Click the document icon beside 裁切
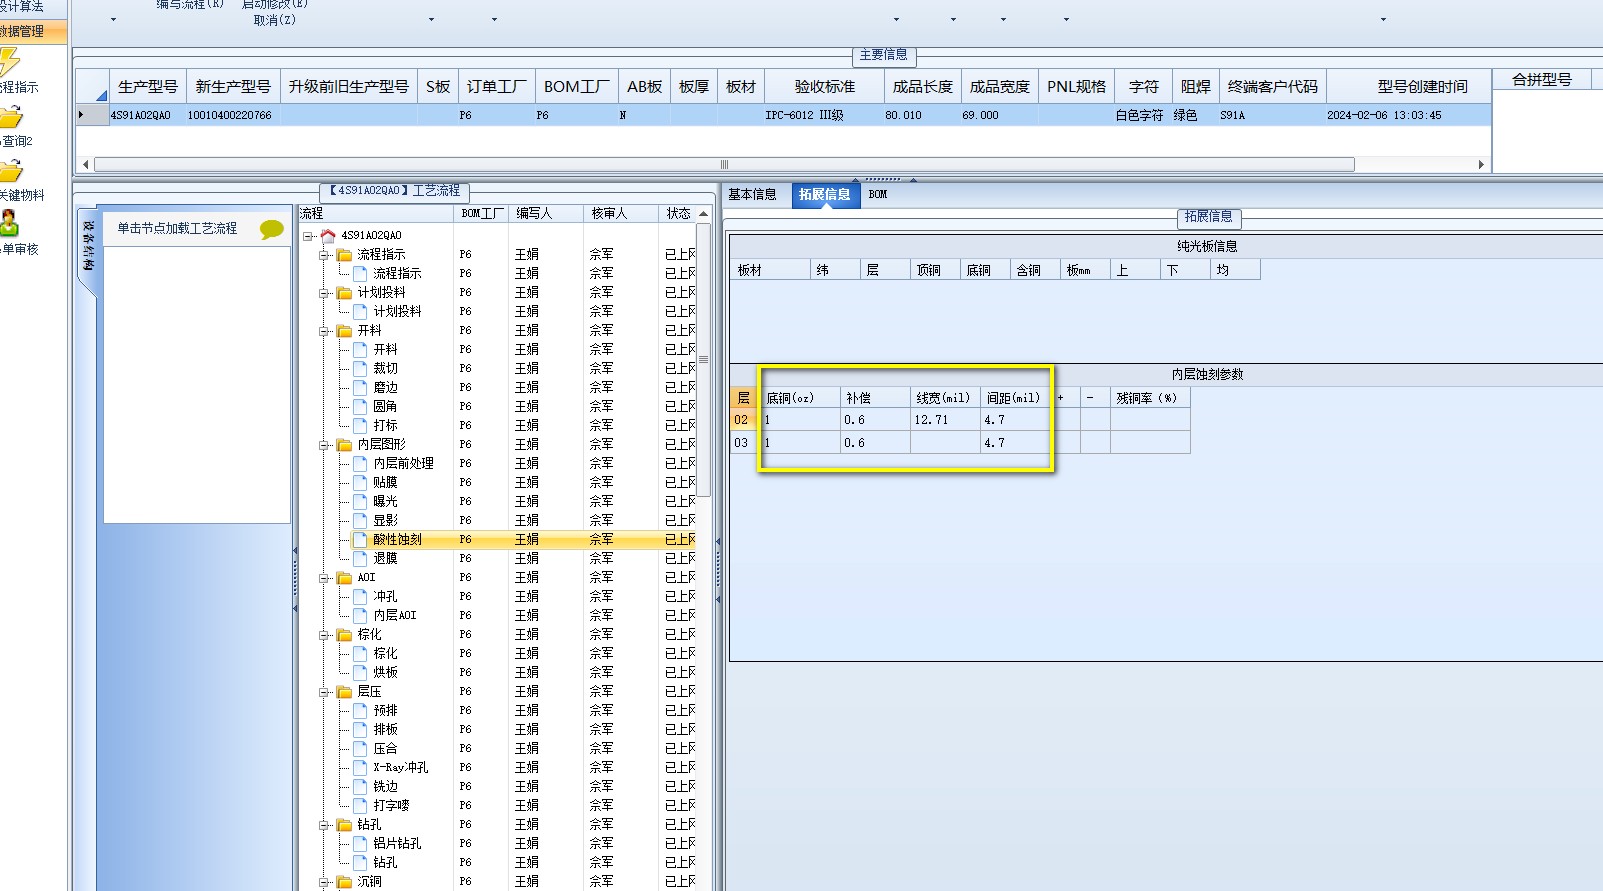Image resolution: width=1603 pixels, height=891 pixels. (360, 369)
